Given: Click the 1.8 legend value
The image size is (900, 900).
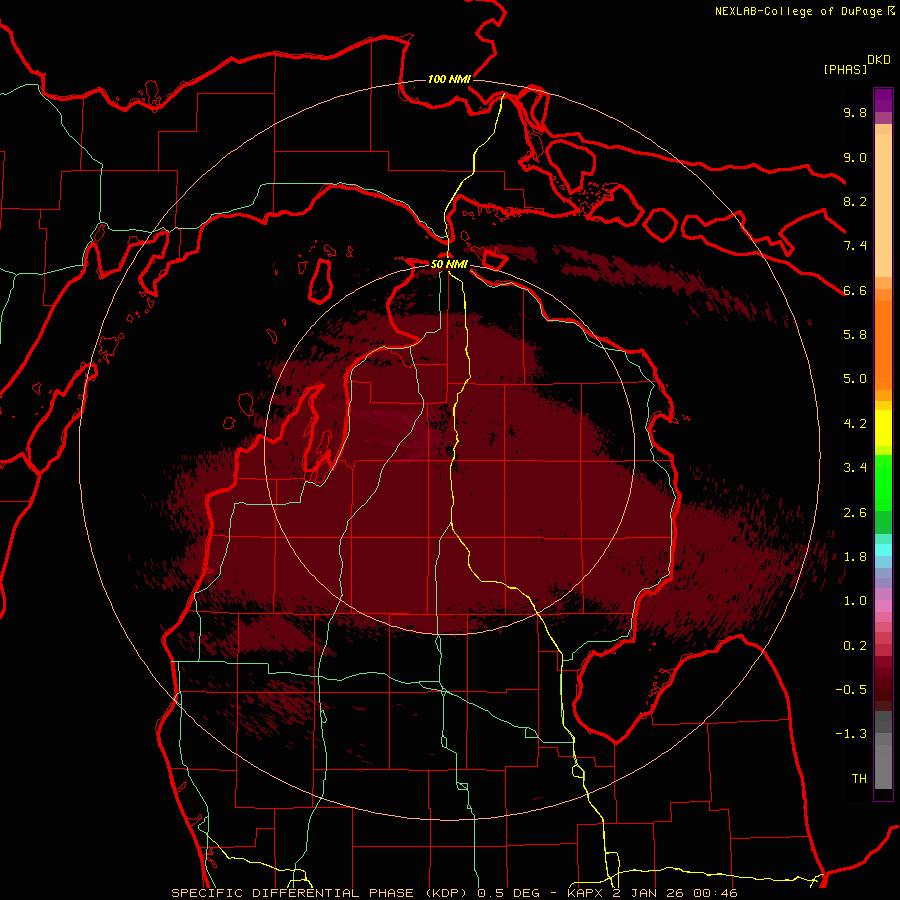Looking at the screenshot, I should (855, 557).
